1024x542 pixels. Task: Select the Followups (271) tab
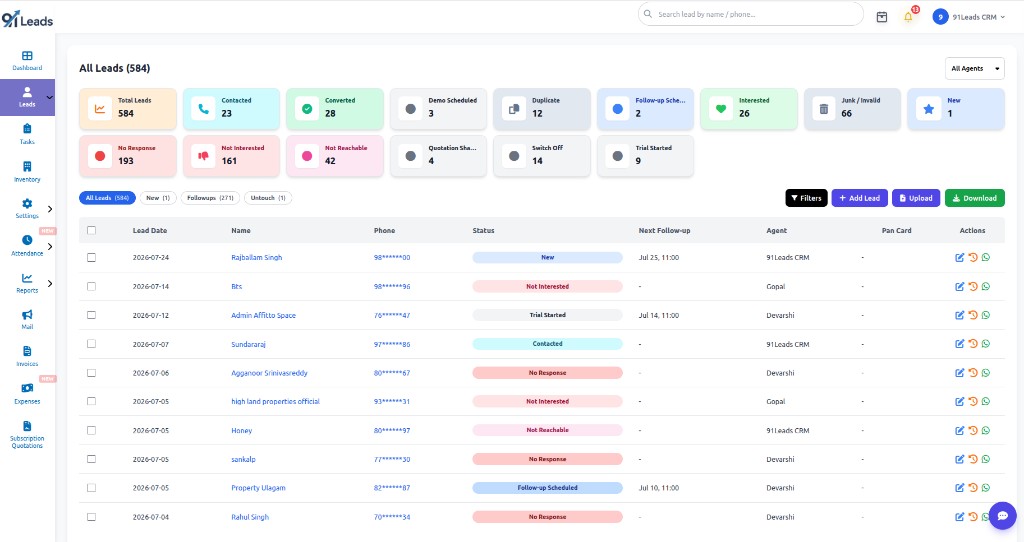[x=210, y=198]
